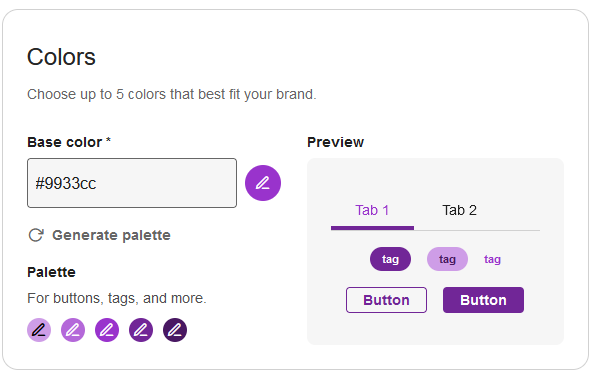Open the base color picker pencil button

point(263,183)
